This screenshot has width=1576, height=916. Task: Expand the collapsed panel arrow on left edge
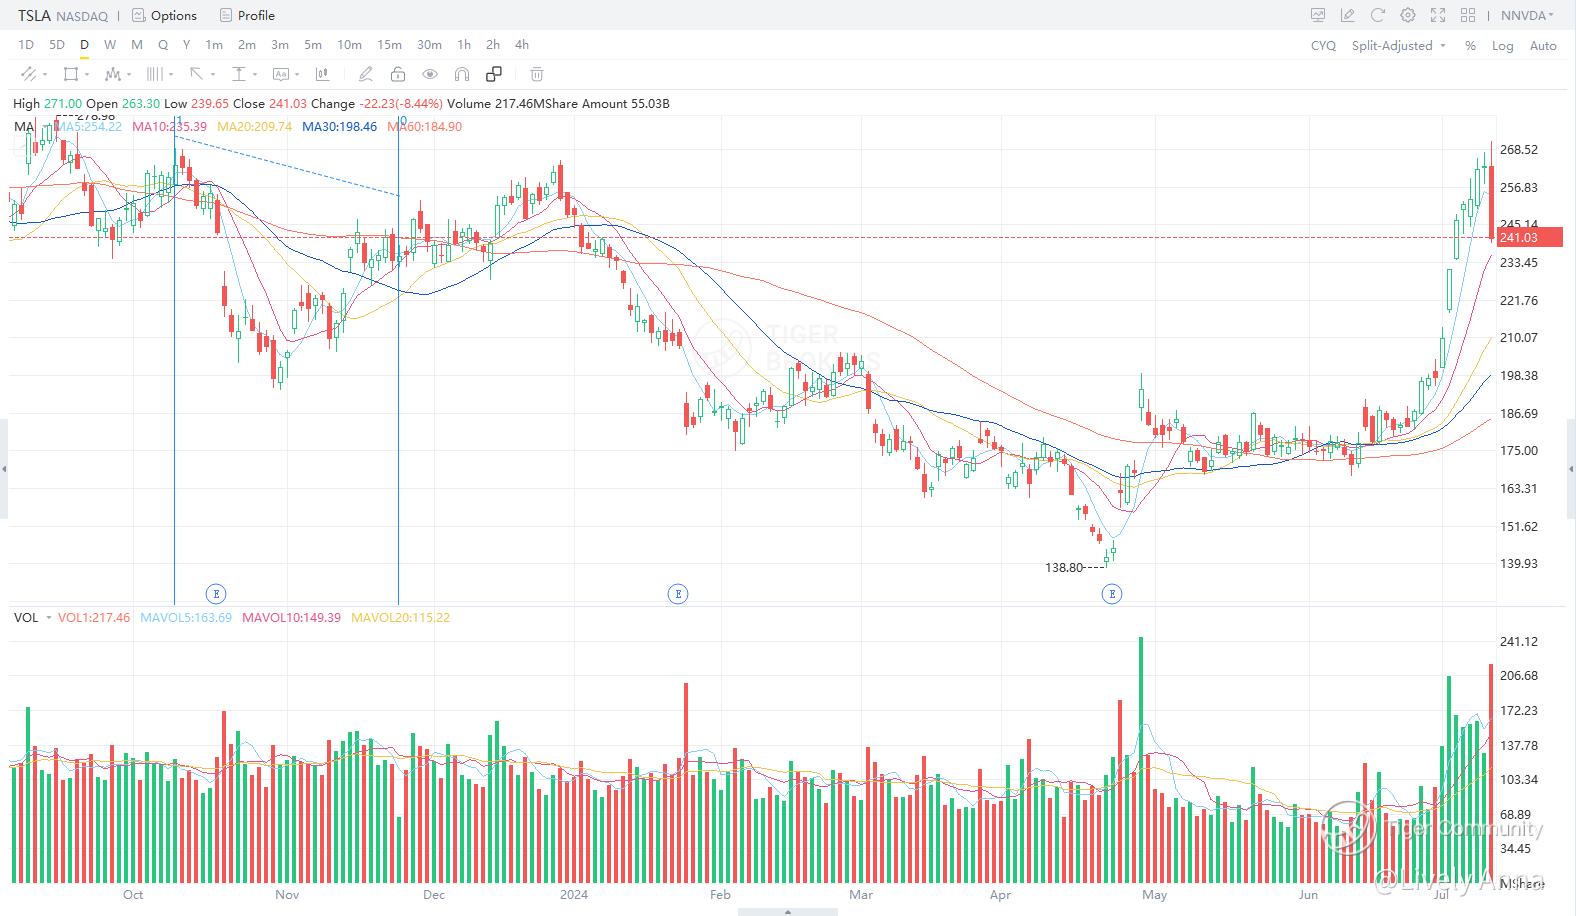pos(4,469)
